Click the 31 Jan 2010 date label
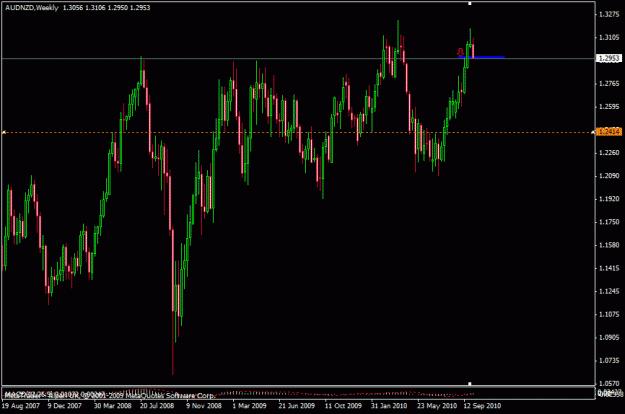The image size is (625, 414). pos(389,406)
